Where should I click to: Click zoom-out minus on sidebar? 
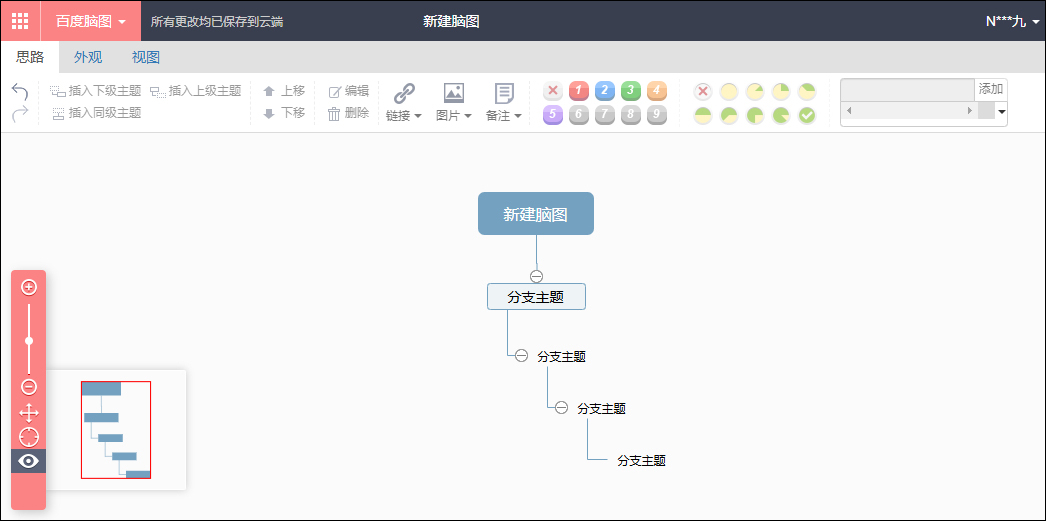pyautogui.click(x=29, y=387)
